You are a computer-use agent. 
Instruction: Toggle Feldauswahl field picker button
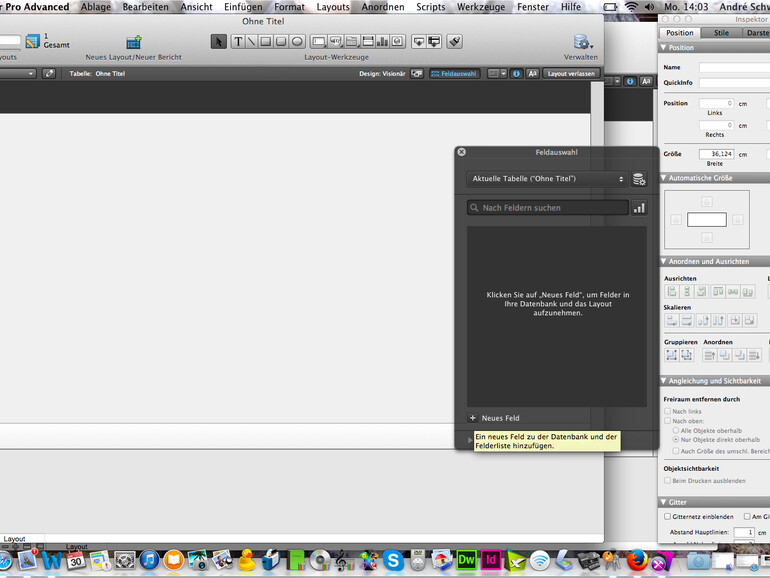pos(454,74)
